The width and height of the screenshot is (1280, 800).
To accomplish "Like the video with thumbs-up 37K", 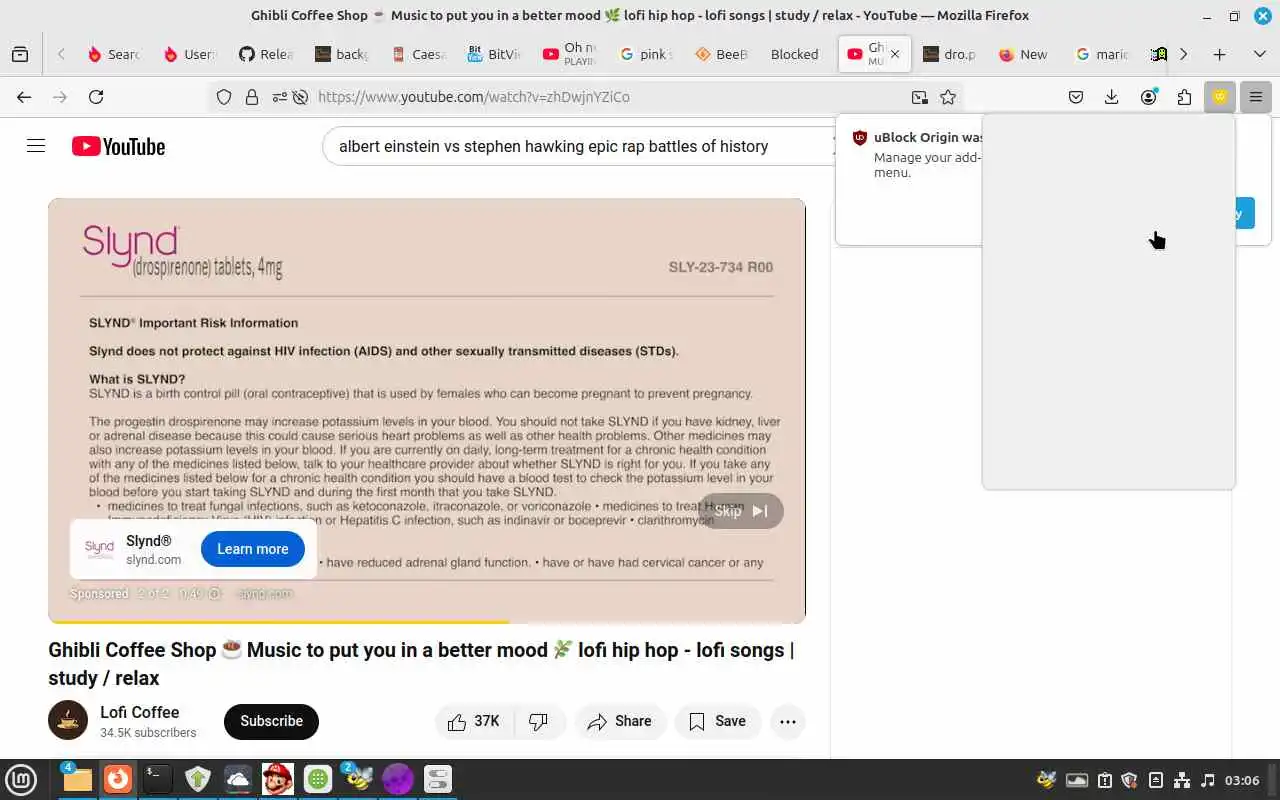I will 474,721.
